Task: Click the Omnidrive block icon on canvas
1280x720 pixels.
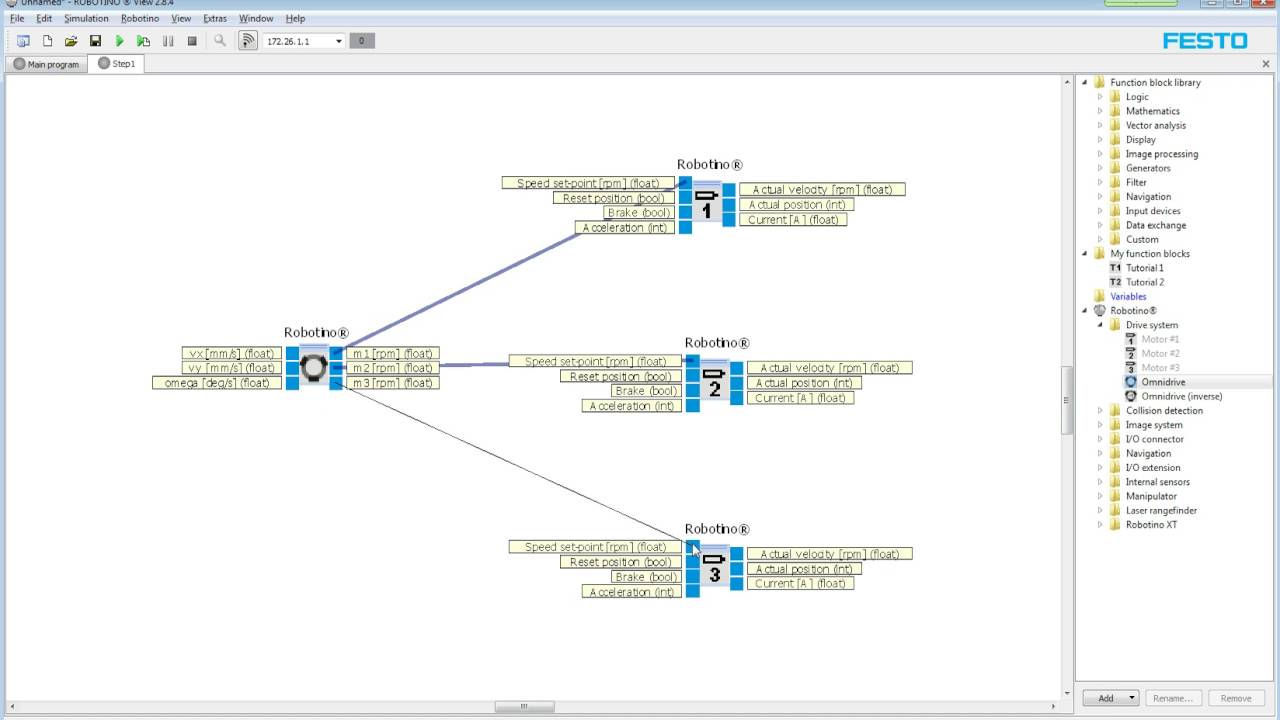Action: tap(314, 367)
